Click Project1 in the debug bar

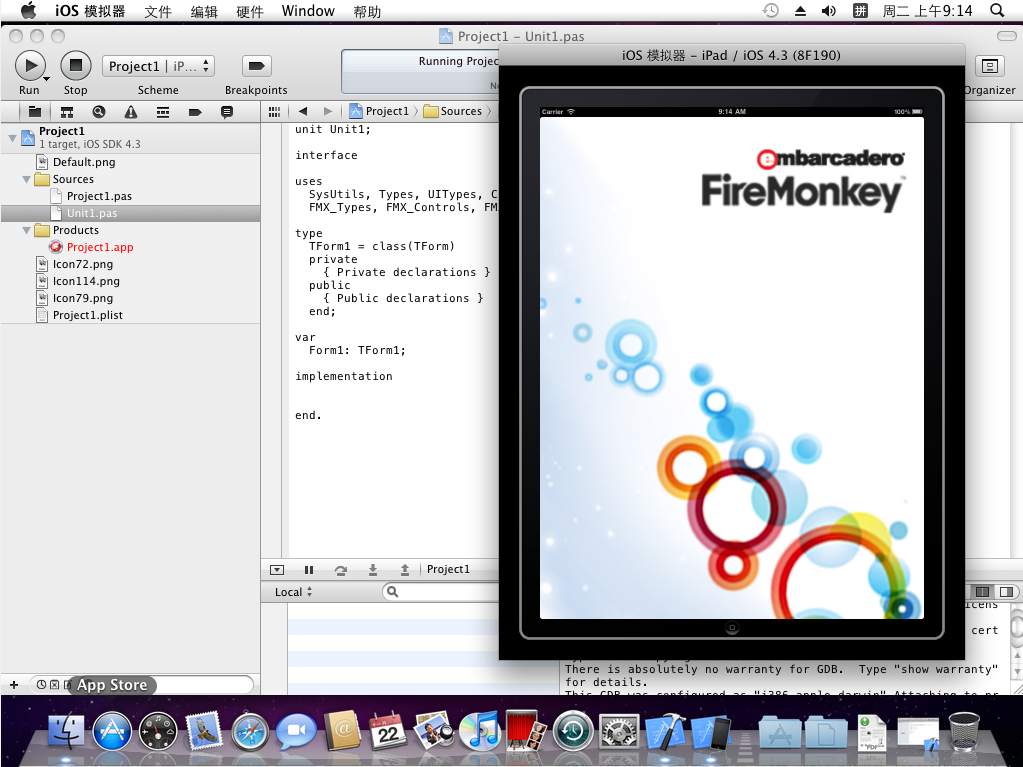[x=448, y=569]
